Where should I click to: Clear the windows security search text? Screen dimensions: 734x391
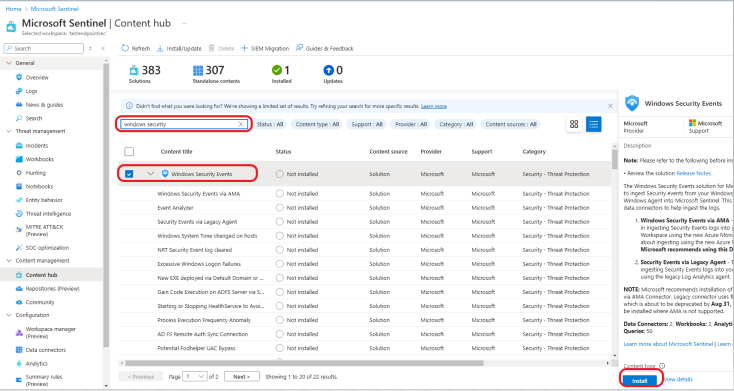pos(241,124)
